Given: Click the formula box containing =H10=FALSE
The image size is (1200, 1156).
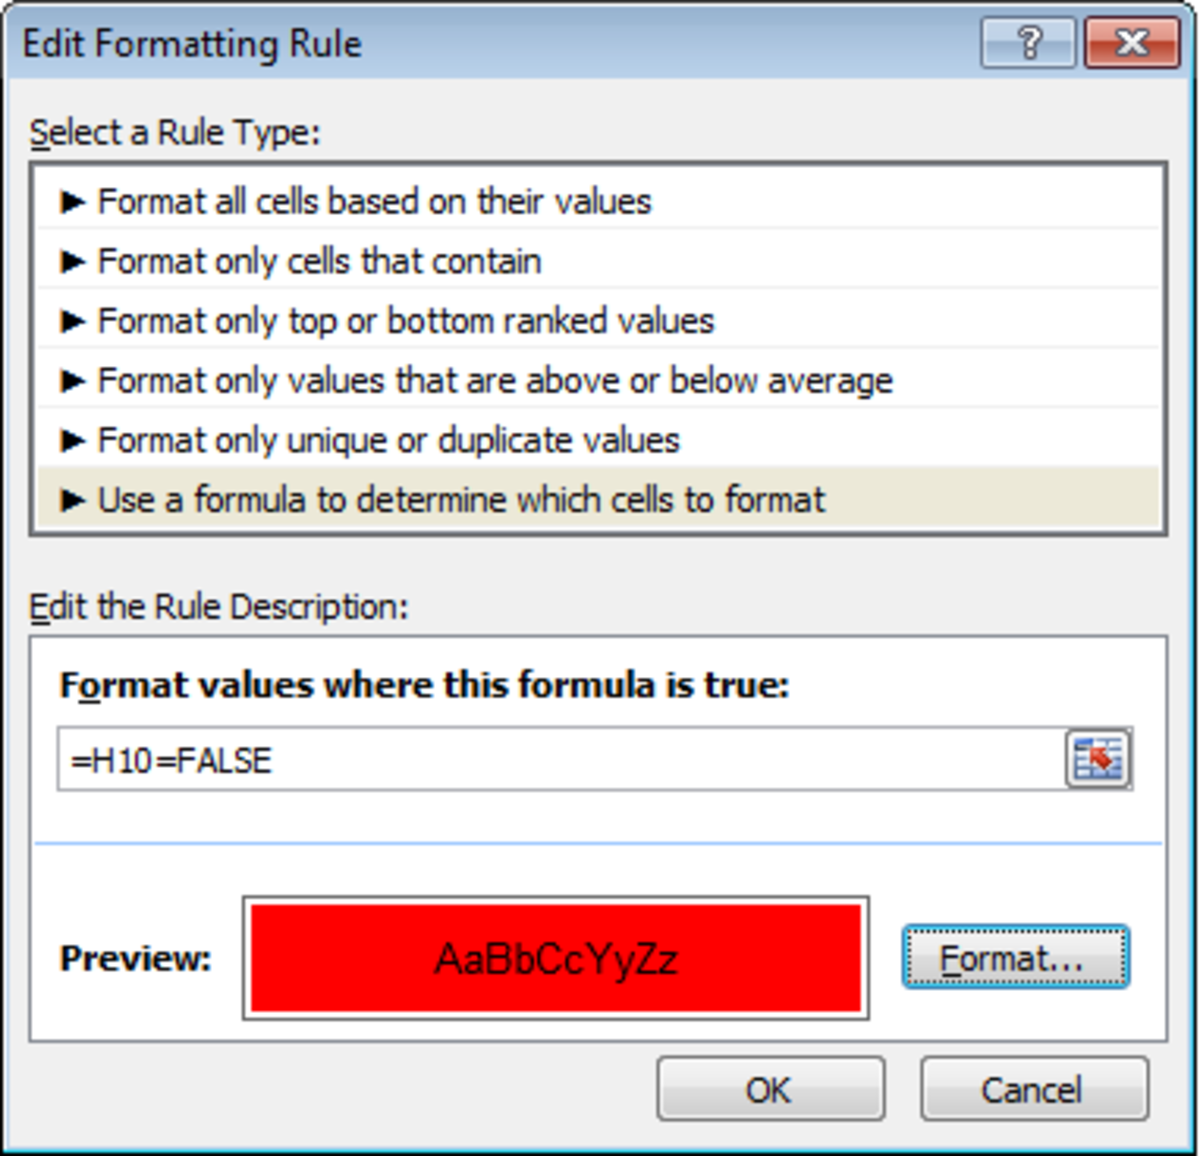Looking at the screenshot, I should coord(560,760).
